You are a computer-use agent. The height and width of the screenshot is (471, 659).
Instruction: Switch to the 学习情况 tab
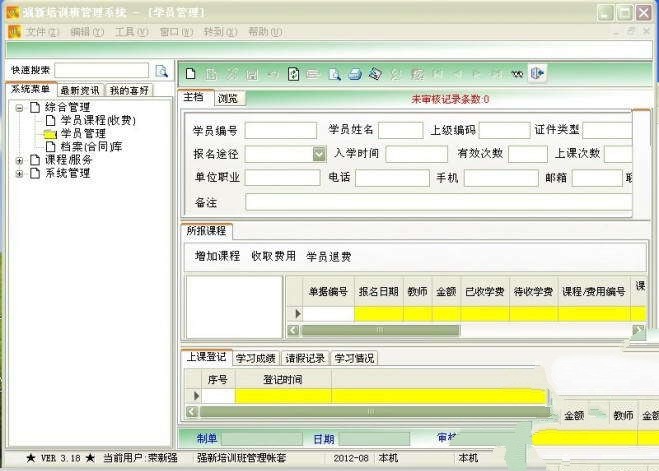(354, 358)
